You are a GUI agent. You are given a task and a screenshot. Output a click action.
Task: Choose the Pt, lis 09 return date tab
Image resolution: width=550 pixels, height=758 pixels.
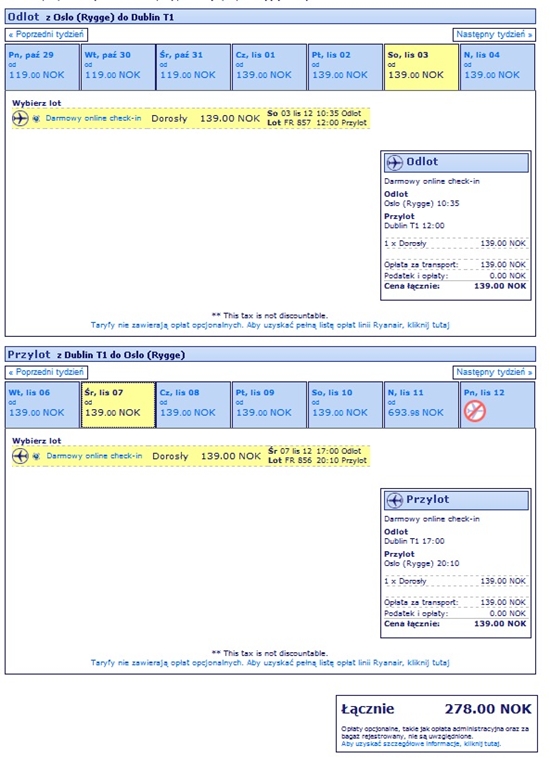click(269, 405)
